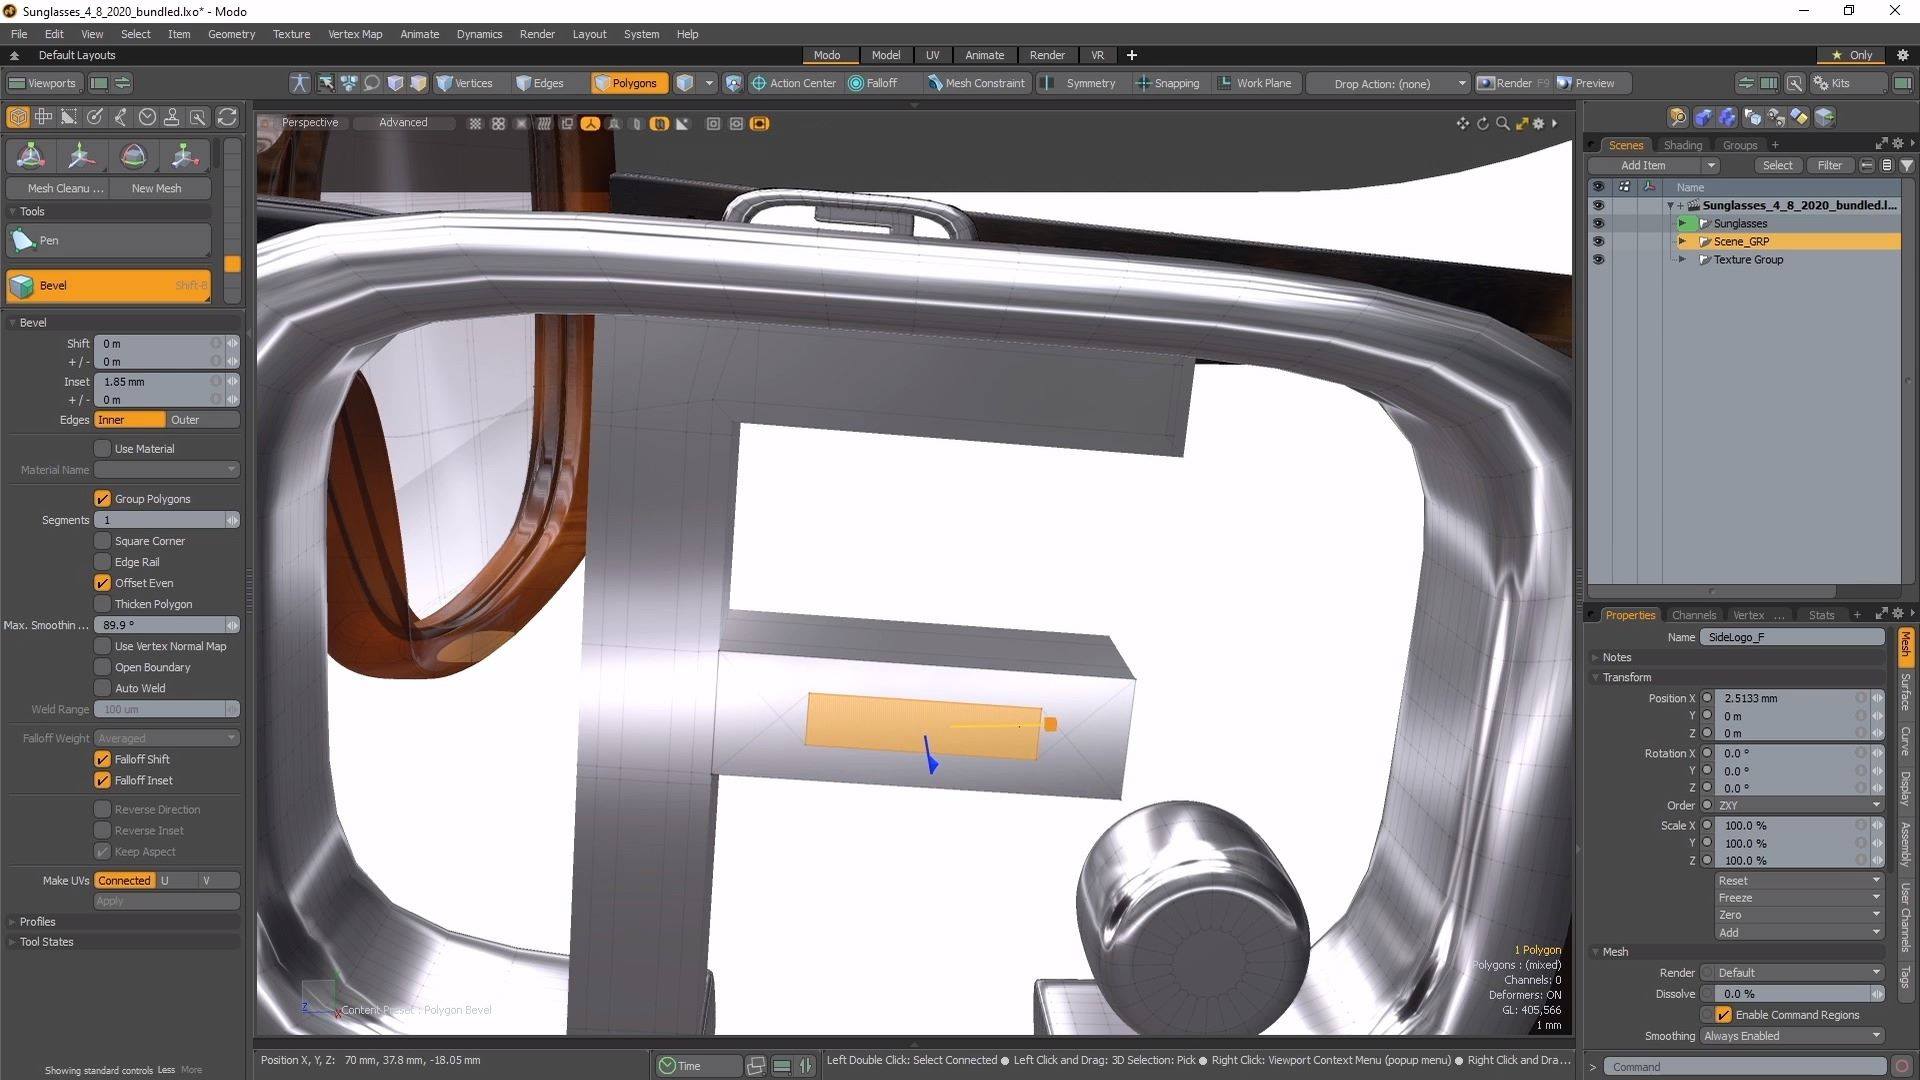Click the Symmetry toolbar icon

pos(1047,83)
